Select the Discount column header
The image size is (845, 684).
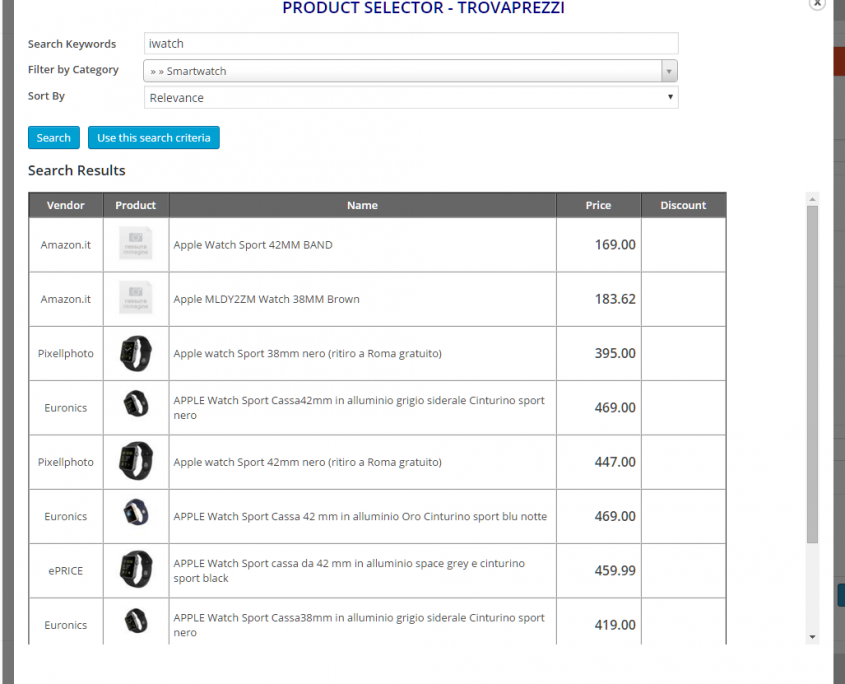(x=683, y=205)
